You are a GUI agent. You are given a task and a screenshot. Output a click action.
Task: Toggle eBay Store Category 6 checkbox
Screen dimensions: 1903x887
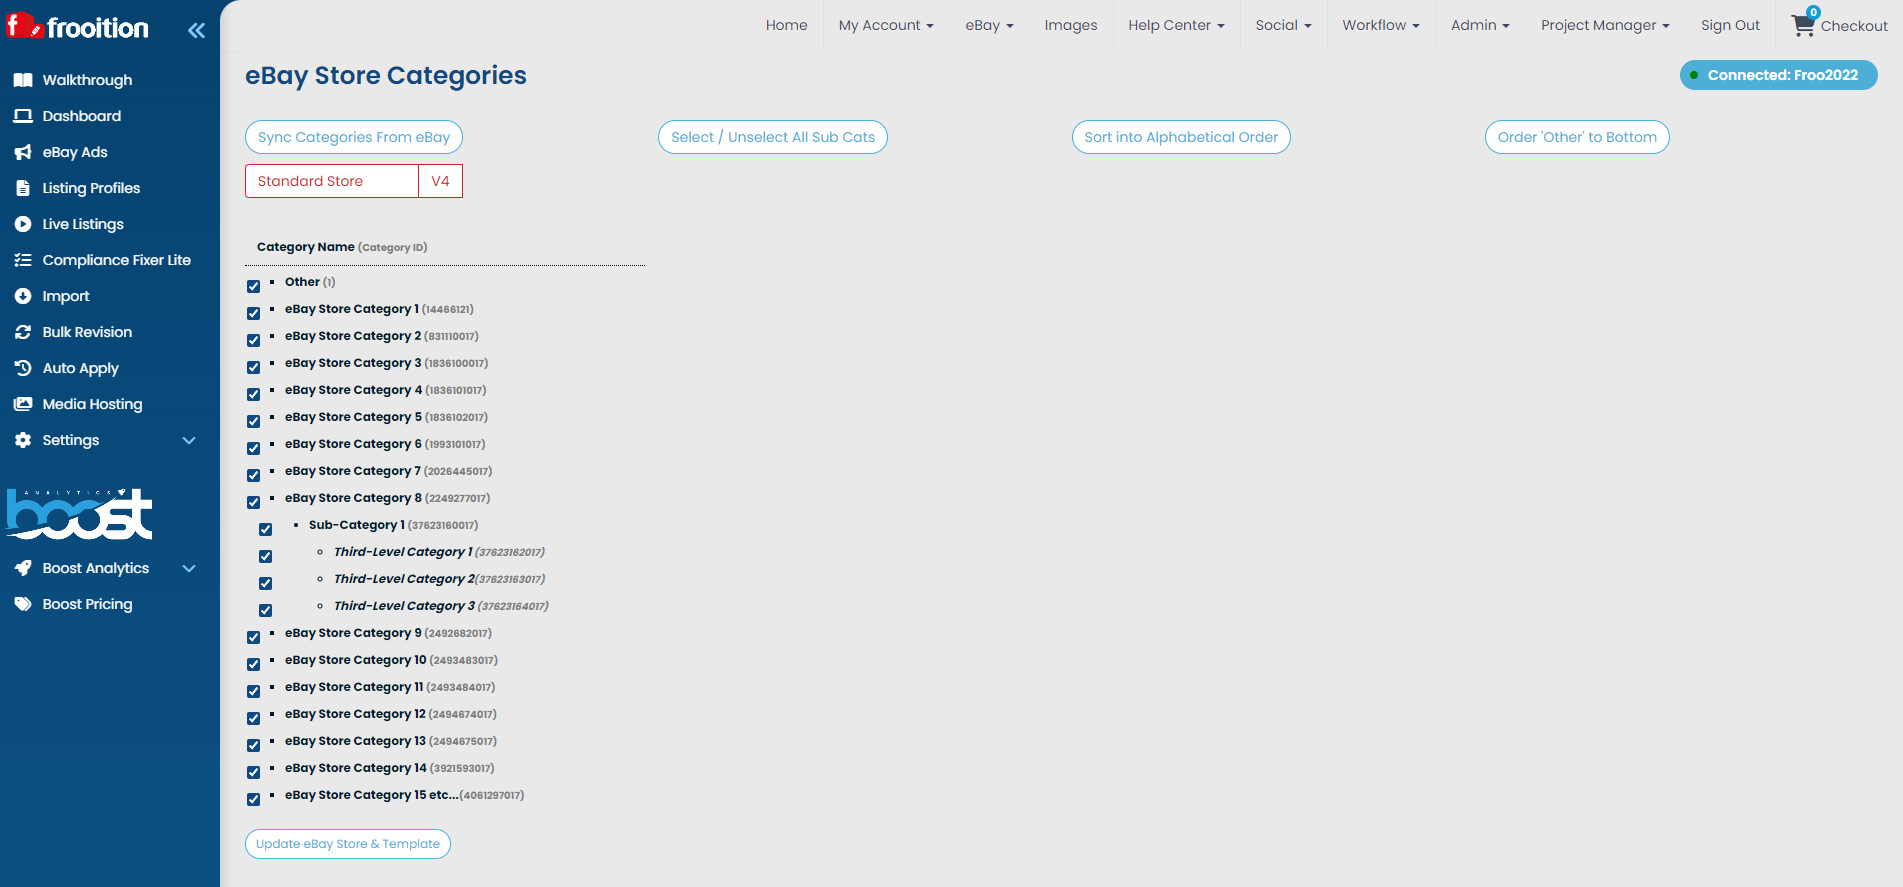pos(253,448)
